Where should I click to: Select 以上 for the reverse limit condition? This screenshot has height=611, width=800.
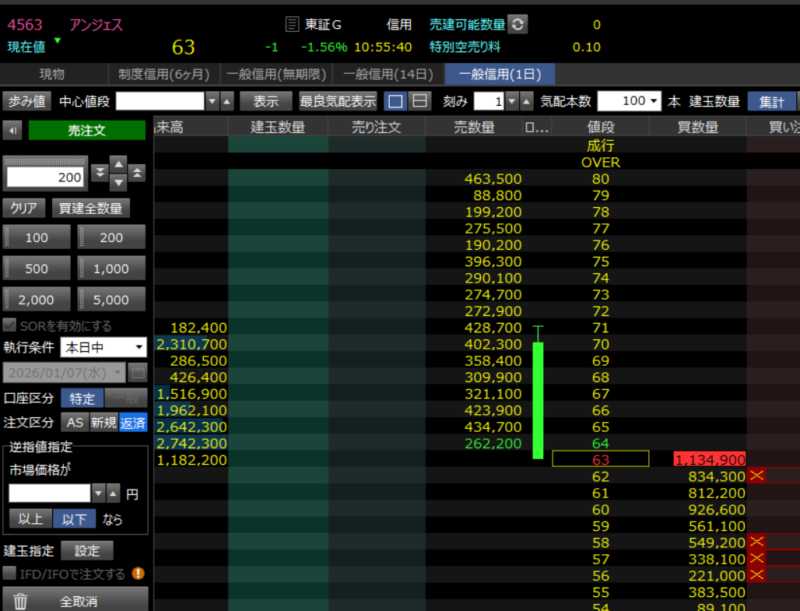click(x=29, y=518)
